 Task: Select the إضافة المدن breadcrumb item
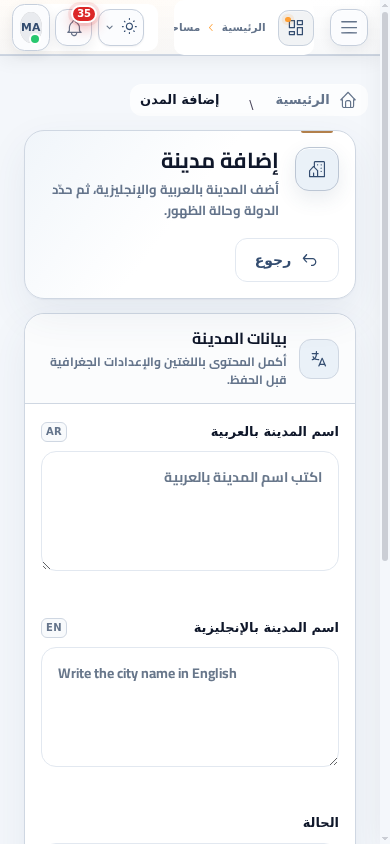pyautogui.click(x=179, y=100)
